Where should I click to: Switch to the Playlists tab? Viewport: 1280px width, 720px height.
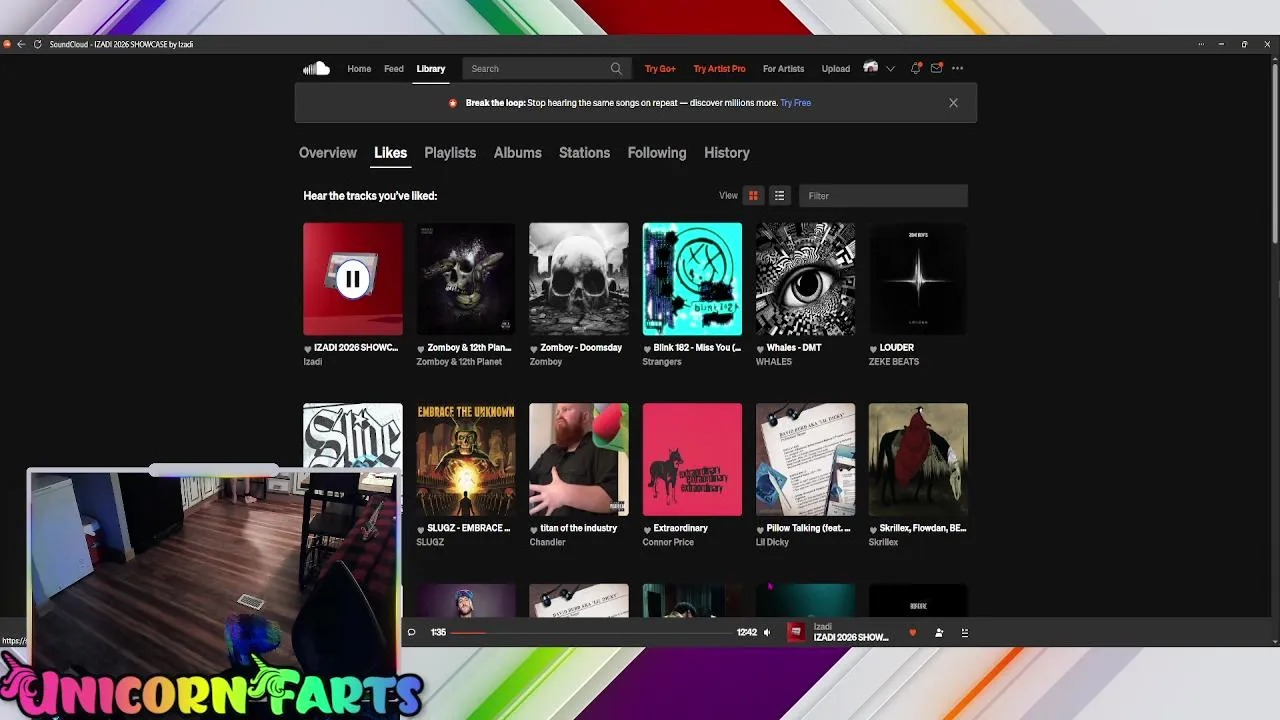pyautogui.click(x=450, y=153)
